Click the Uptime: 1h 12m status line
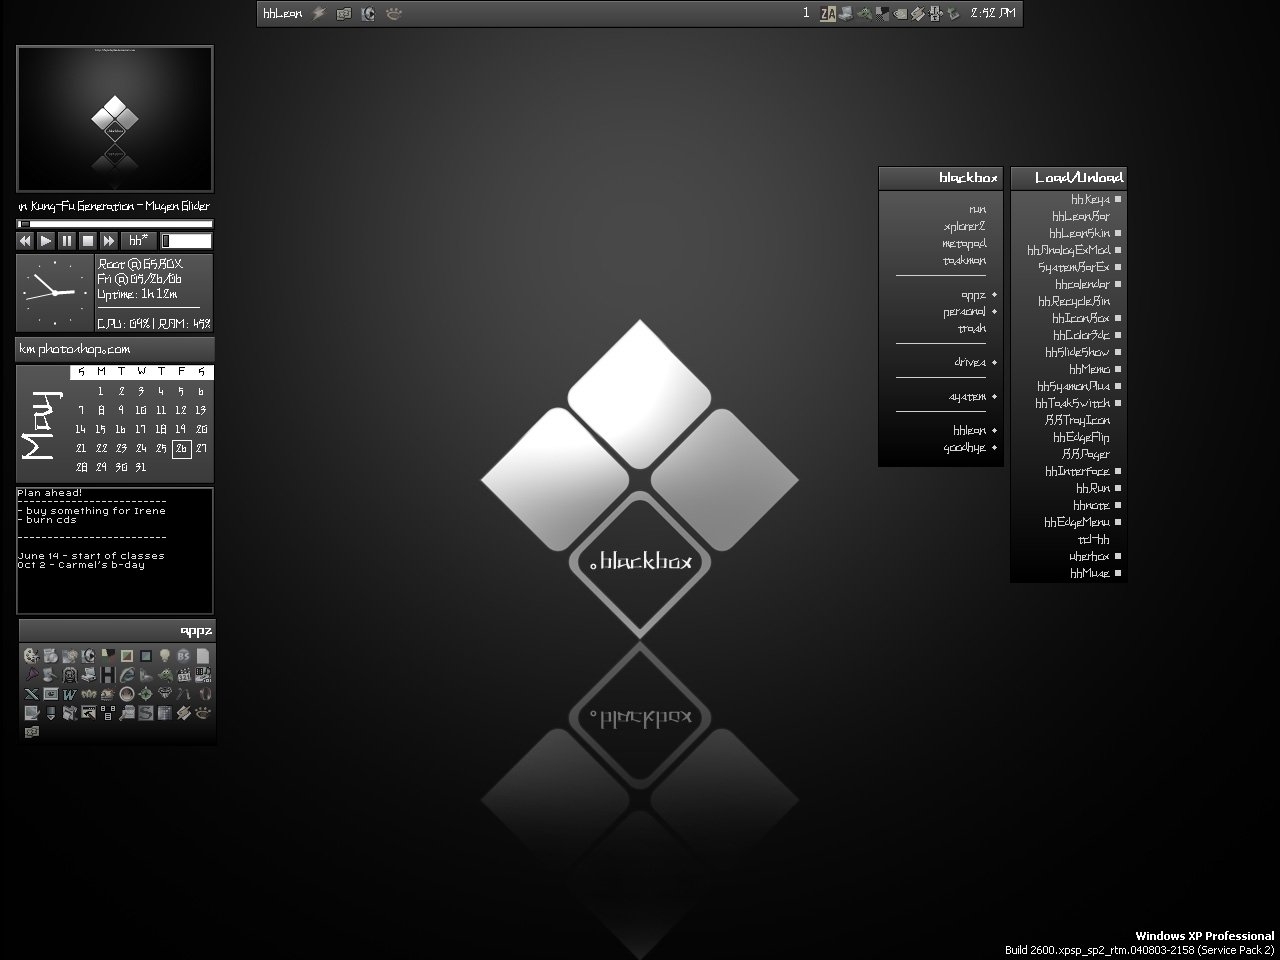Viewport: 1280px width, 960px height. (x=138, y=295)
